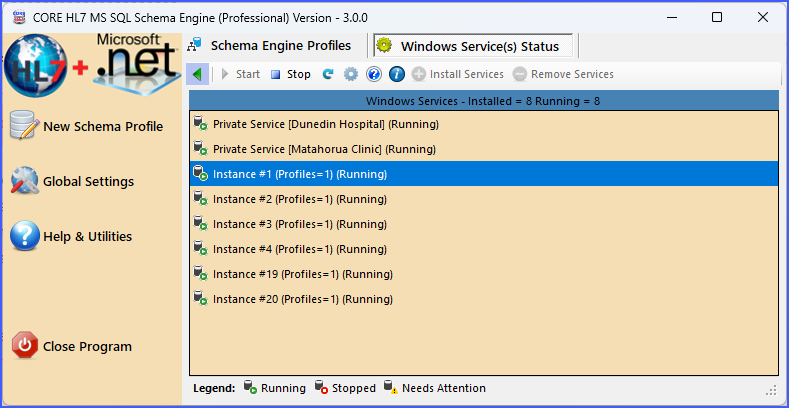Open New Schema Profile

coord(87,126)
